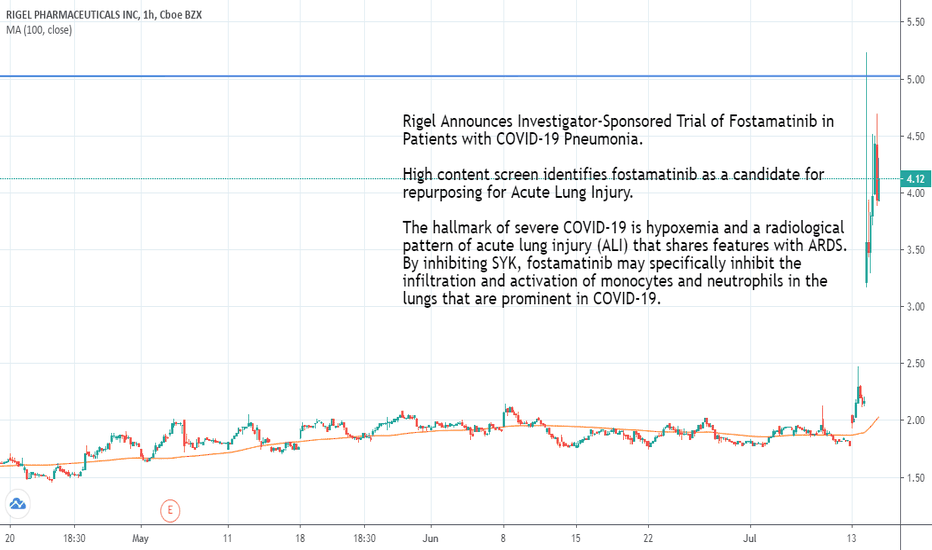Click the 1.50 price axis label

click(915, 477)
